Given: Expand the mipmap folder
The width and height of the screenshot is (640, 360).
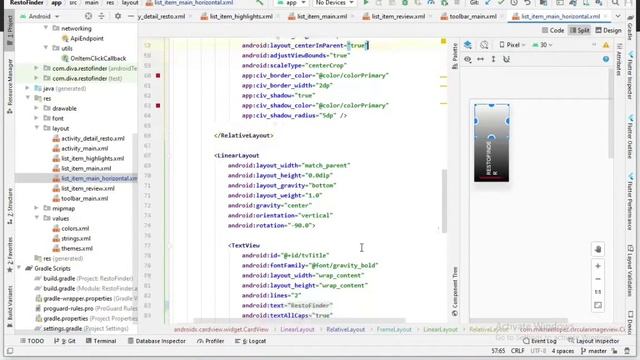Looking at the screenshot, I should 36,208.
